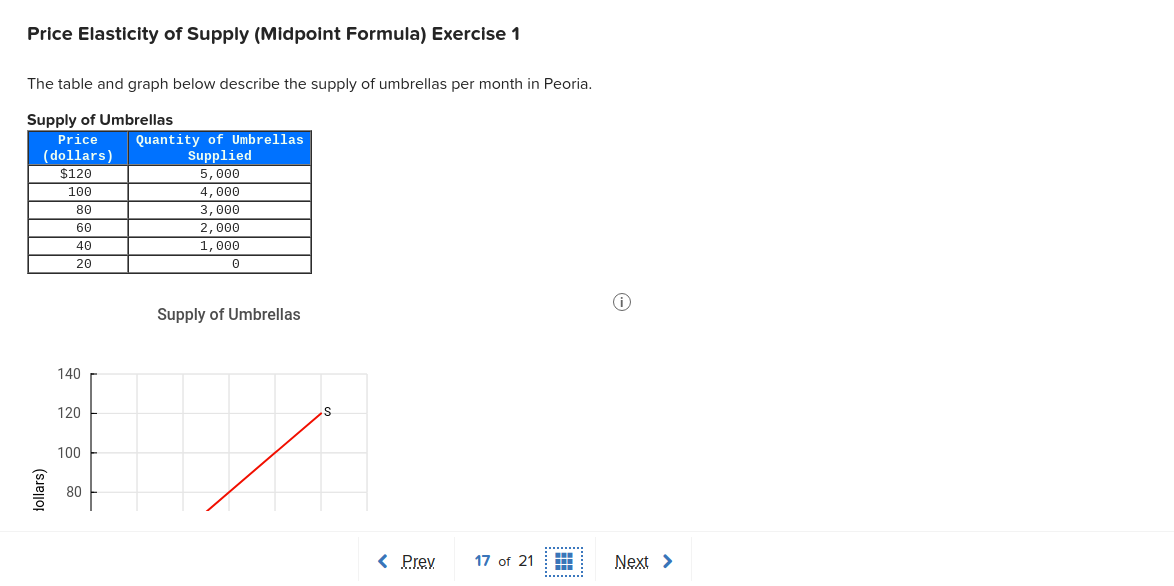This screenshot has width=1174, height=586.
Task: Click the Prev link
Action: pos(418,561)
